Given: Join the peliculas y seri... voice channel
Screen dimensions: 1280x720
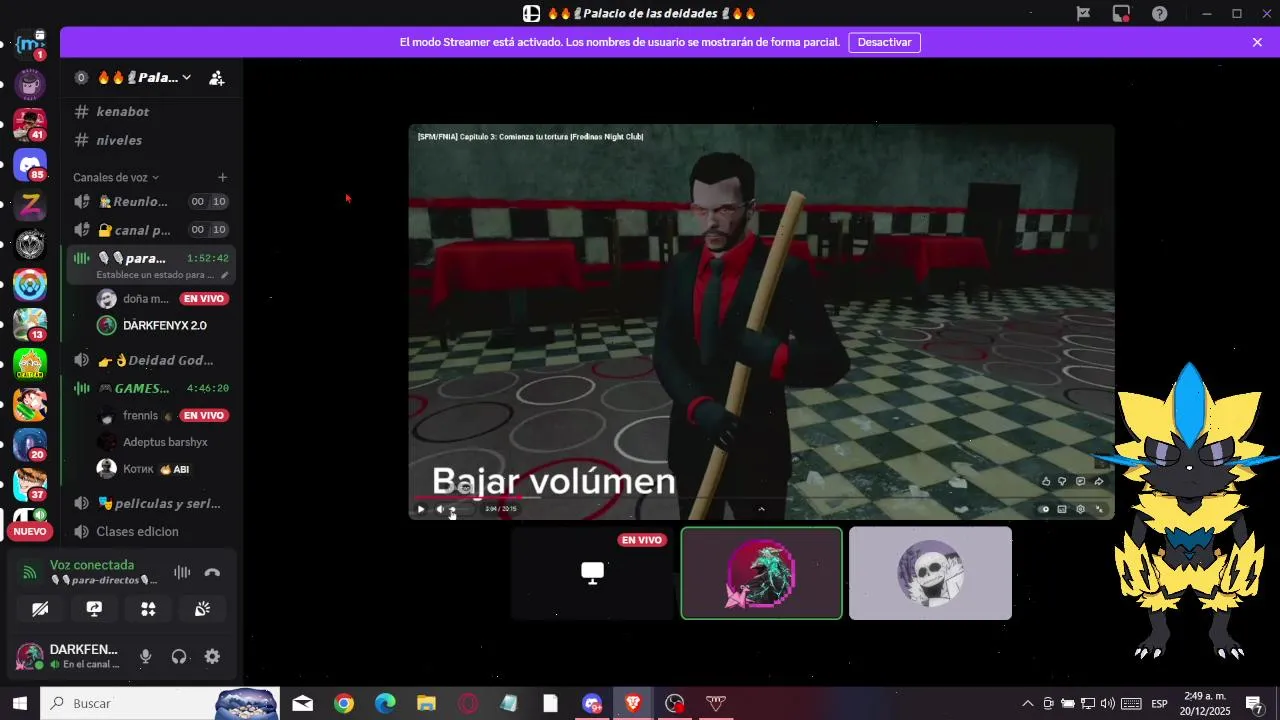Looking at the screenshot, I should click(150, 503).
